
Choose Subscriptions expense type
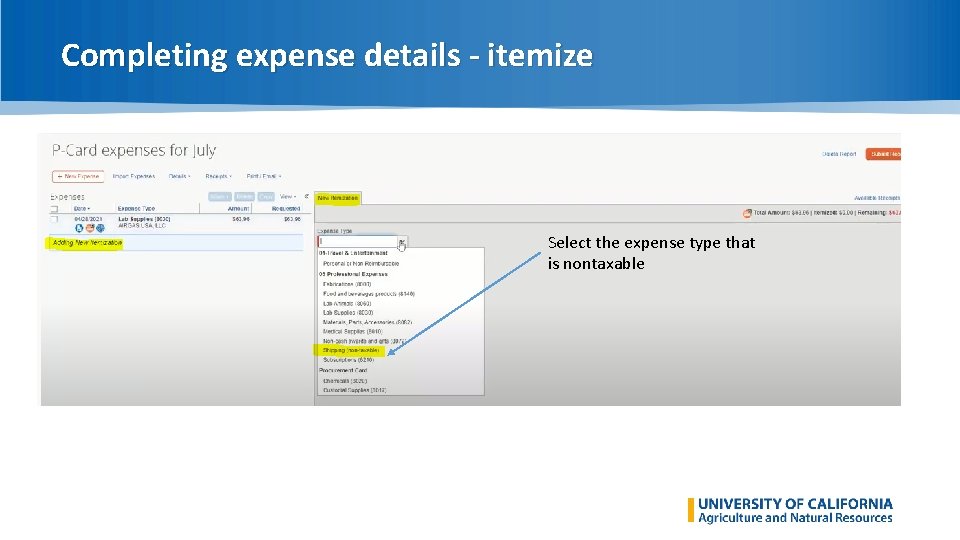348,360
